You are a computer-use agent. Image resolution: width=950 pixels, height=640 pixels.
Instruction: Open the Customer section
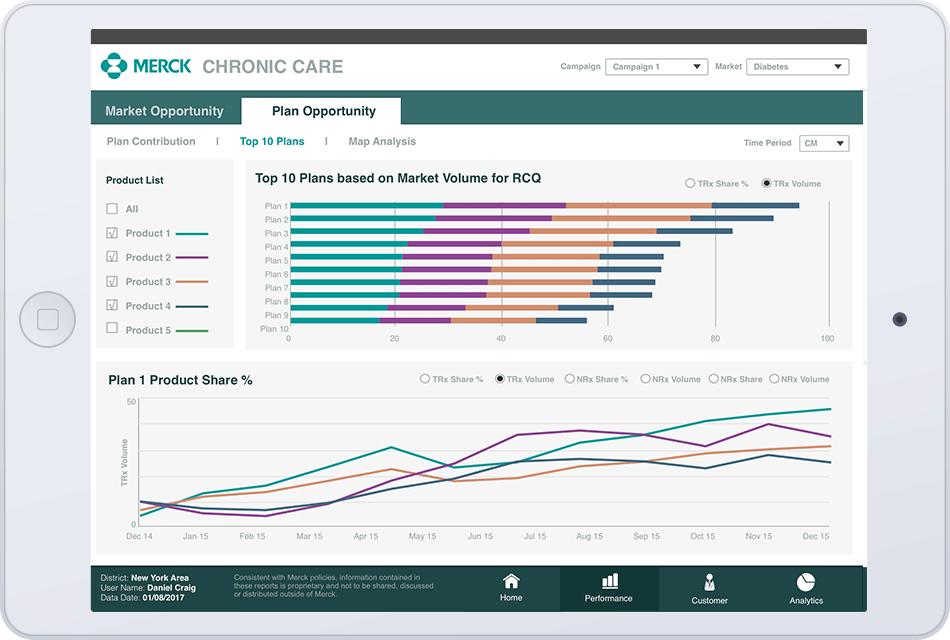coord(709,588)
